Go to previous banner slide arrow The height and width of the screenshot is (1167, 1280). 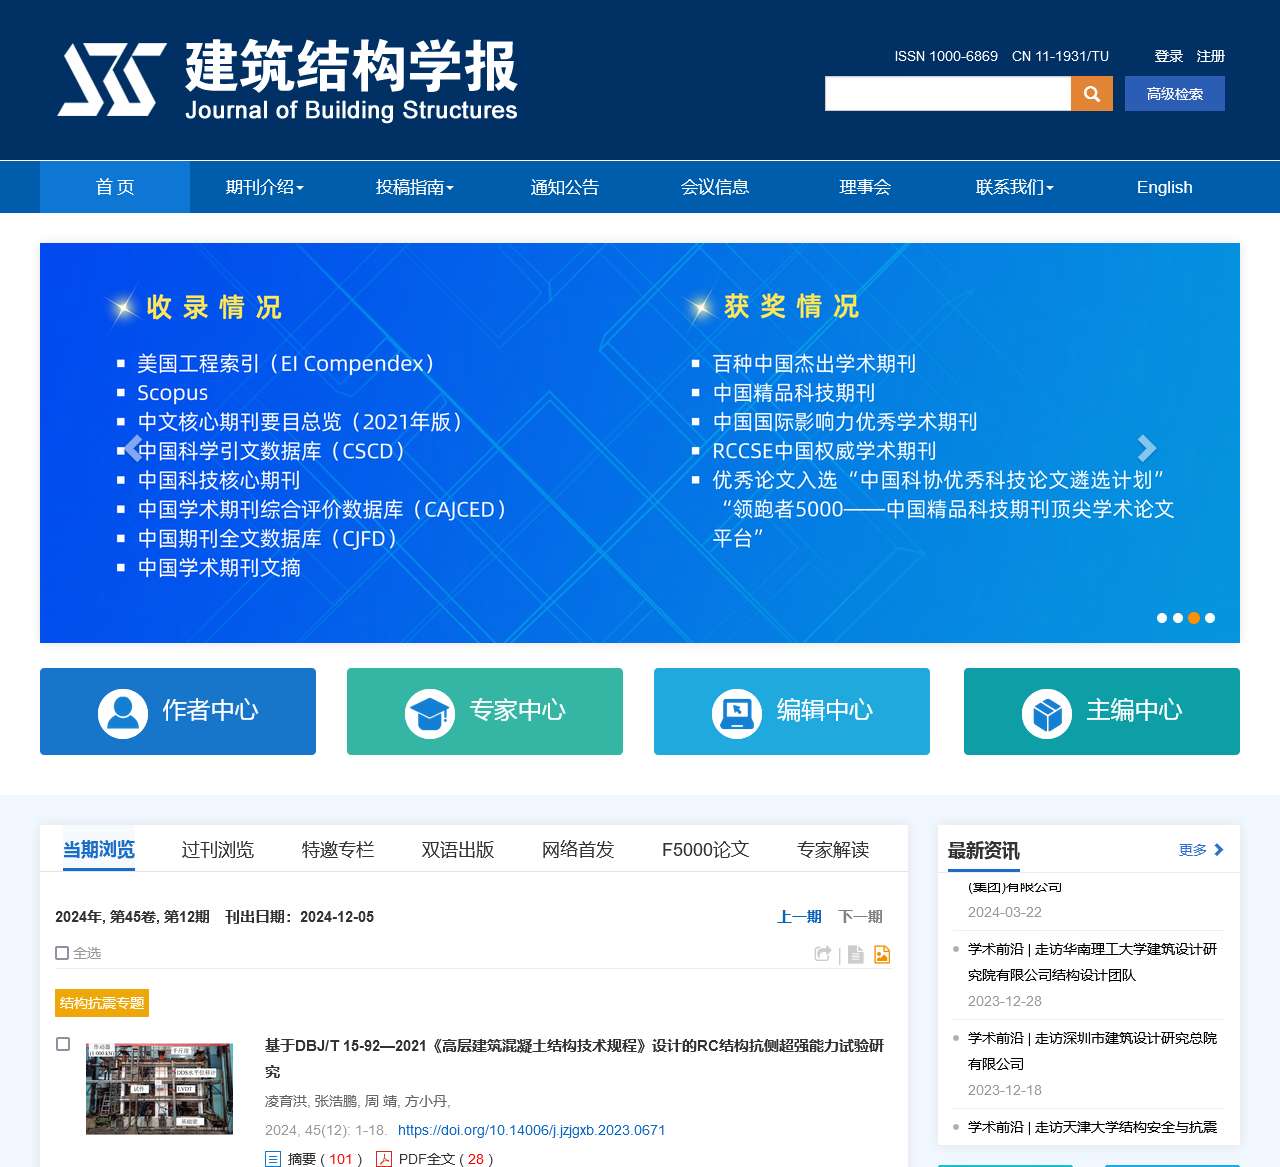pyautogui.click(x=132, y=448)
